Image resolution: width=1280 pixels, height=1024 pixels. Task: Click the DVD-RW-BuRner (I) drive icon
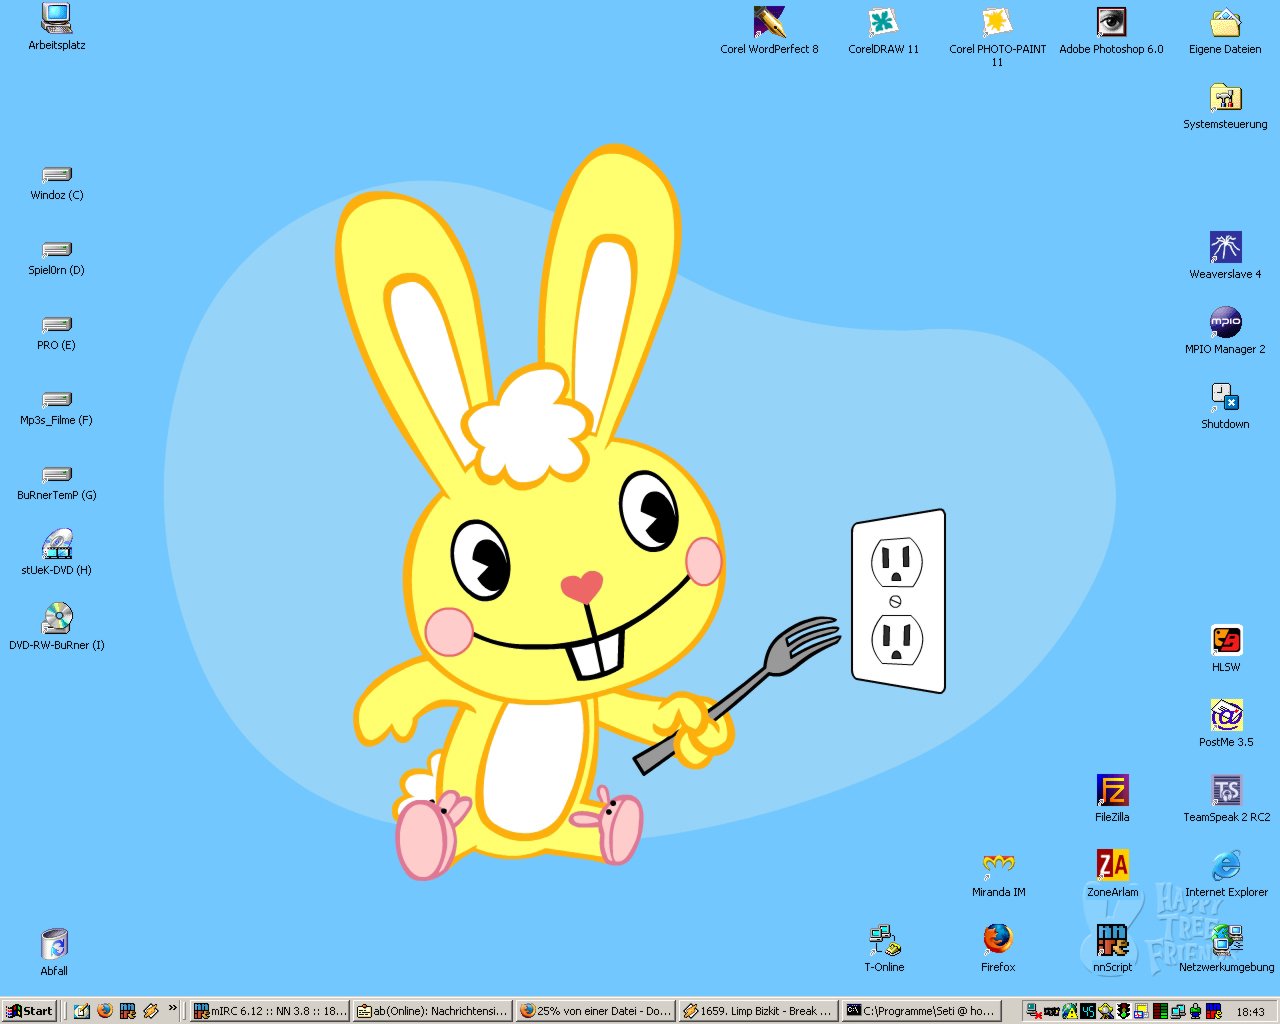(57, 619)
